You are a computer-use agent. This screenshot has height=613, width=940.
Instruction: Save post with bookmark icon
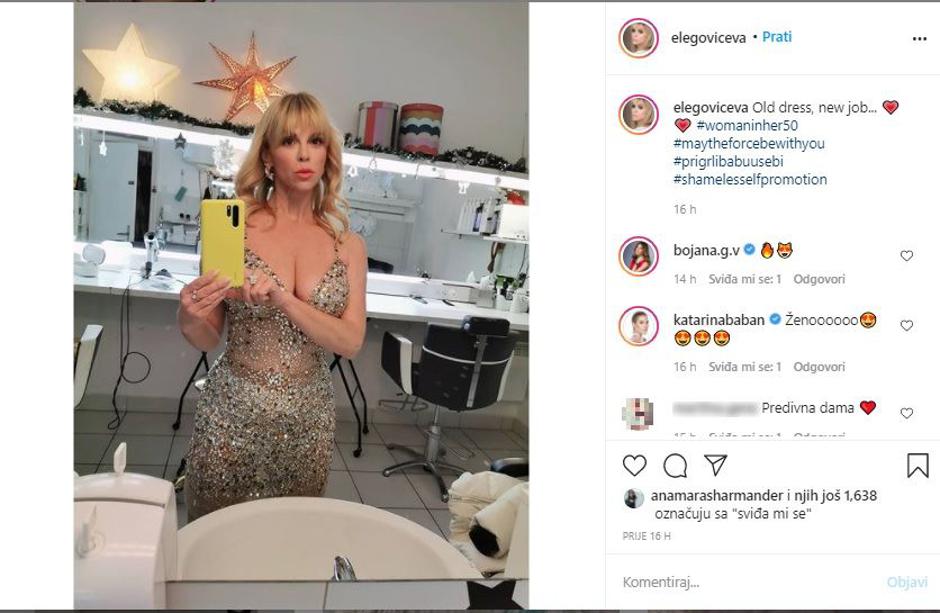[x=917, y=466]
